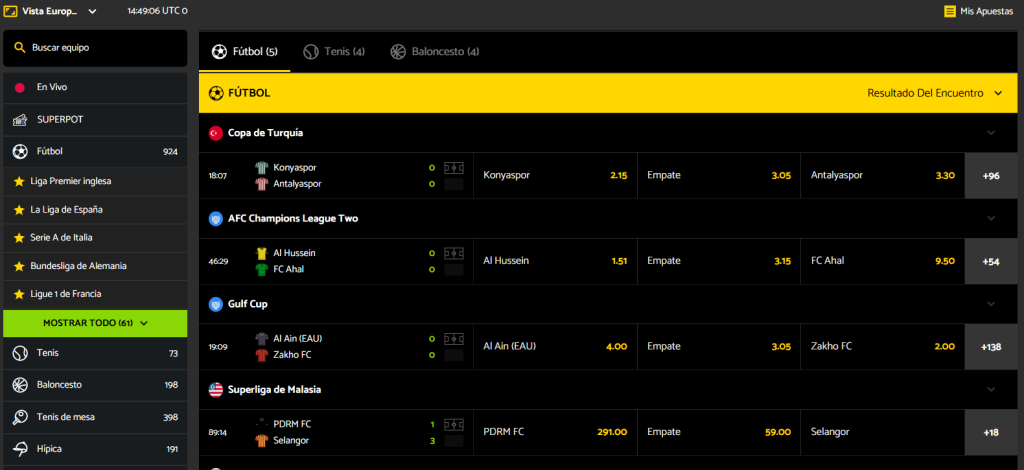
Task: Click the SUPERPOT ticket icon
Action: [20, 119]
